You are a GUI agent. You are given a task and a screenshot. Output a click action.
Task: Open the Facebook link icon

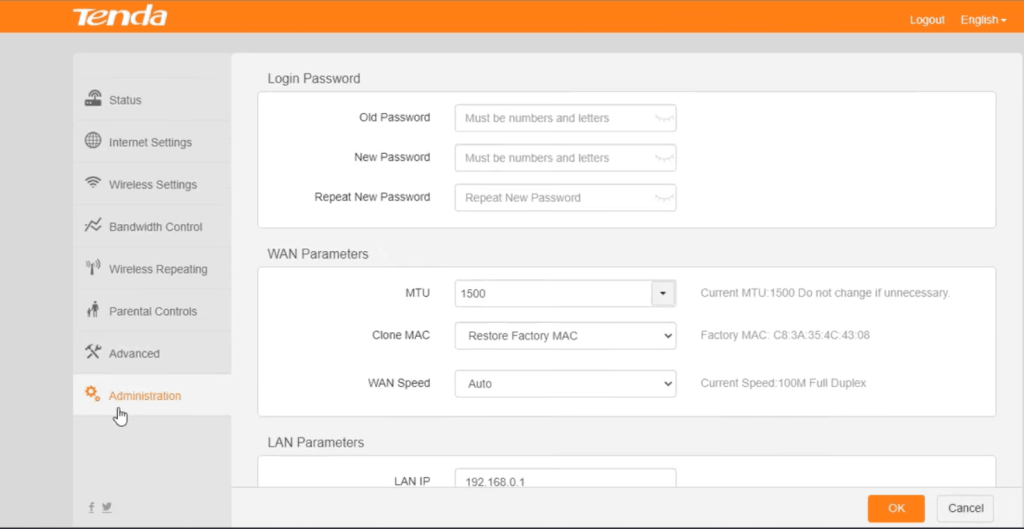click(x=91, y=508)
